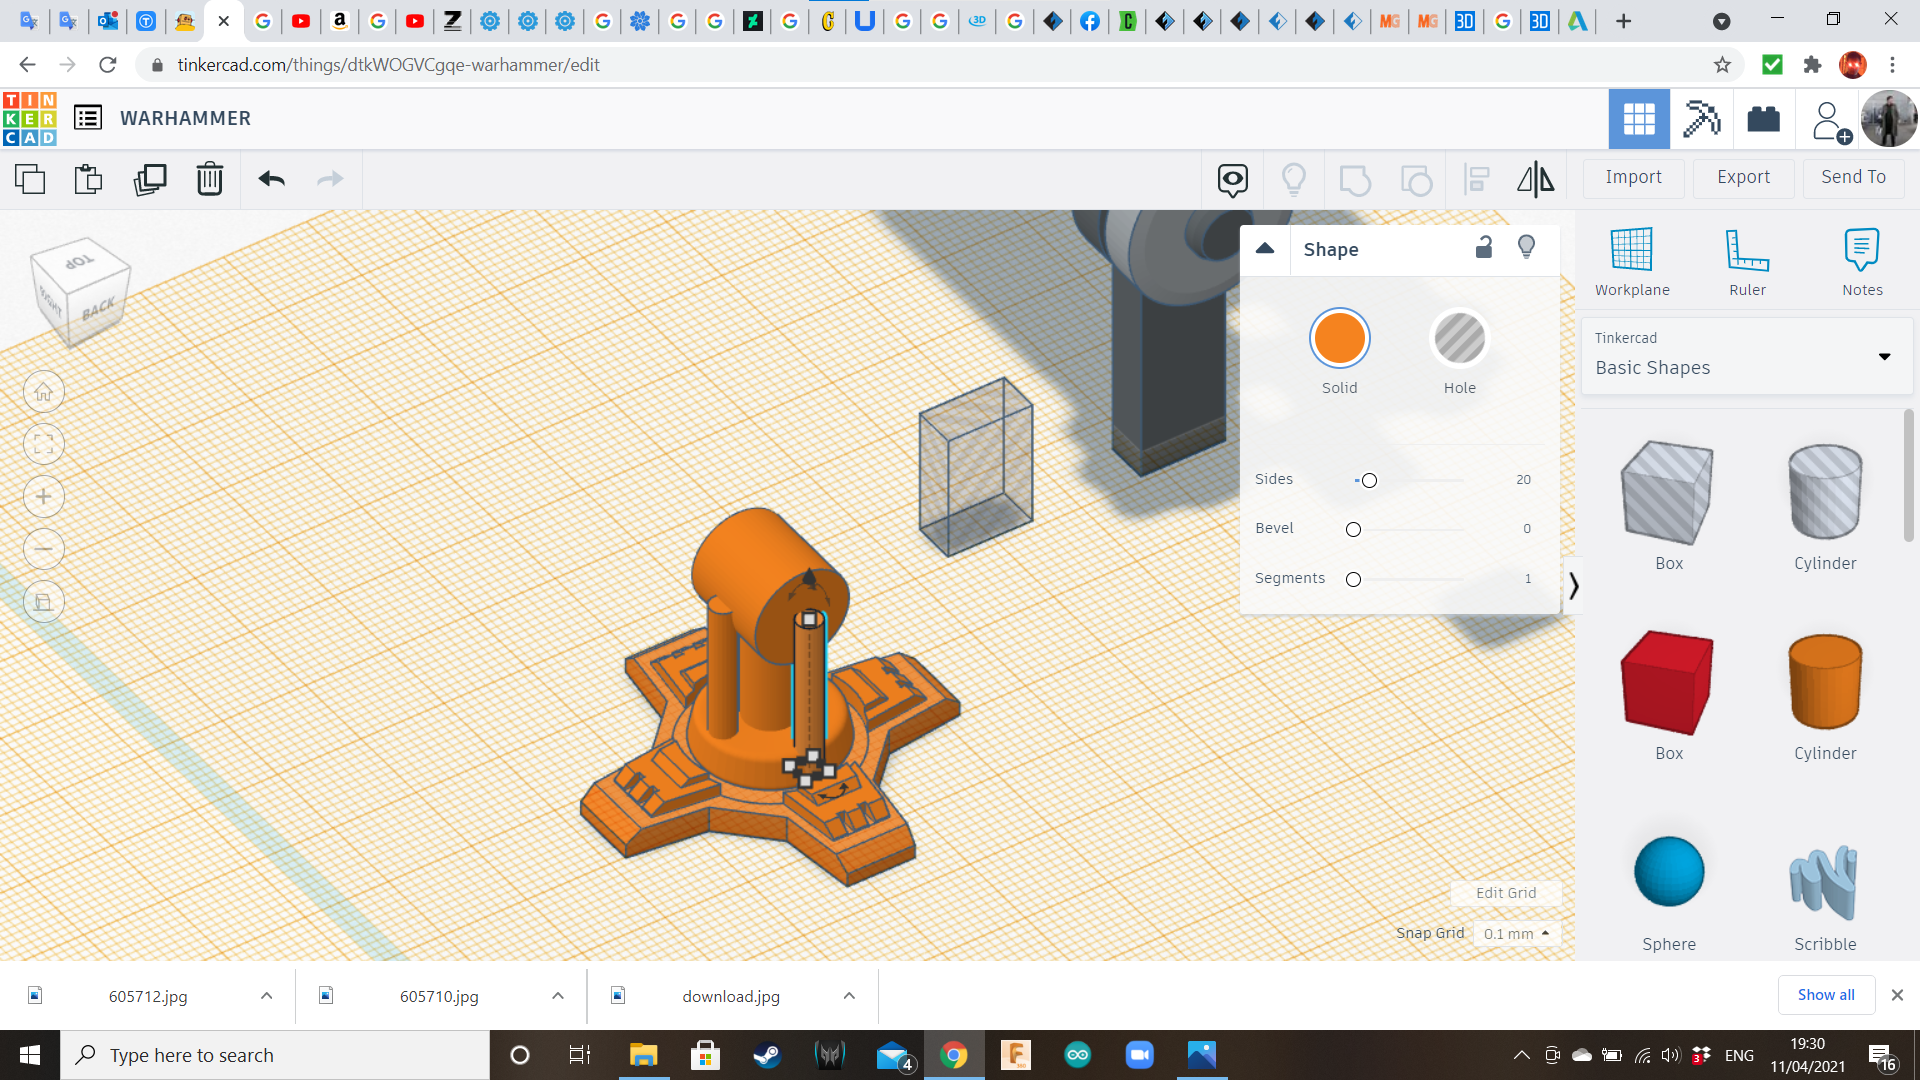Collapse the Shape panel arrow
The width and height of the screenshot is (1920, 1080).
coord(1265,249)
